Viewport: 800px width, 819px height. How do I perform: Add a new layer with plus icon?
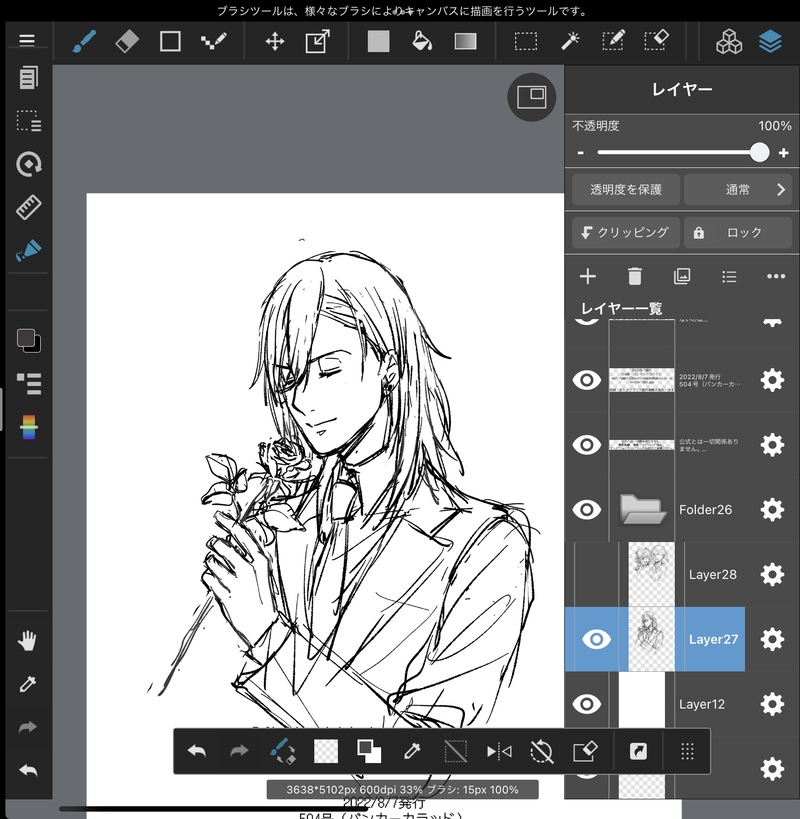(x=588, y=276)
